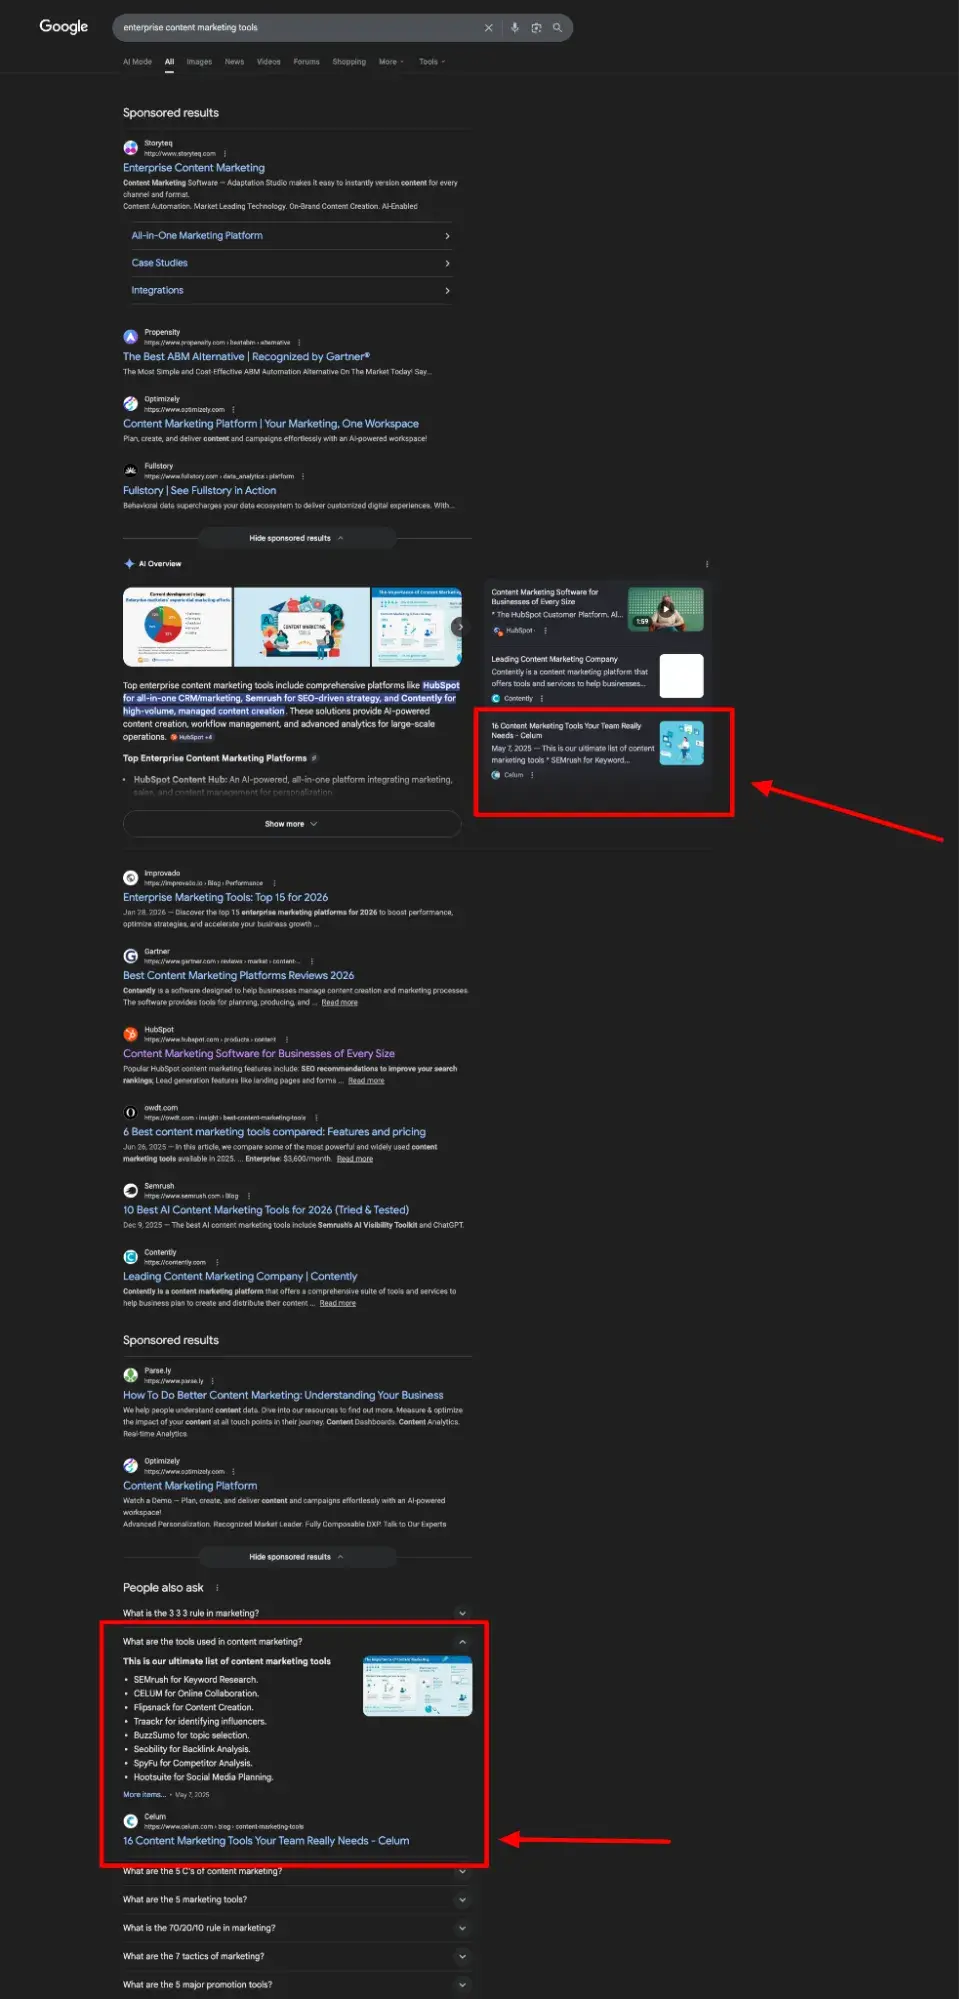Open Storyteq Enterprise Content Marketing ad

(x=194, y=168)
